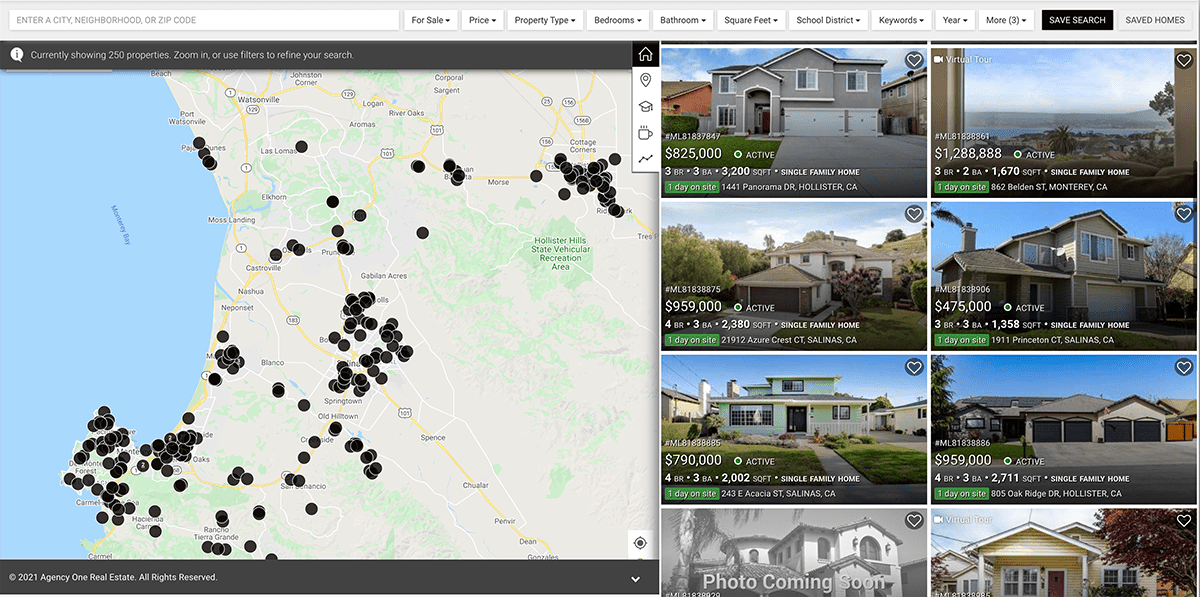Open the Photo Coming Soon listing card
Screen dimensions: 1200x597
[793, 552]
